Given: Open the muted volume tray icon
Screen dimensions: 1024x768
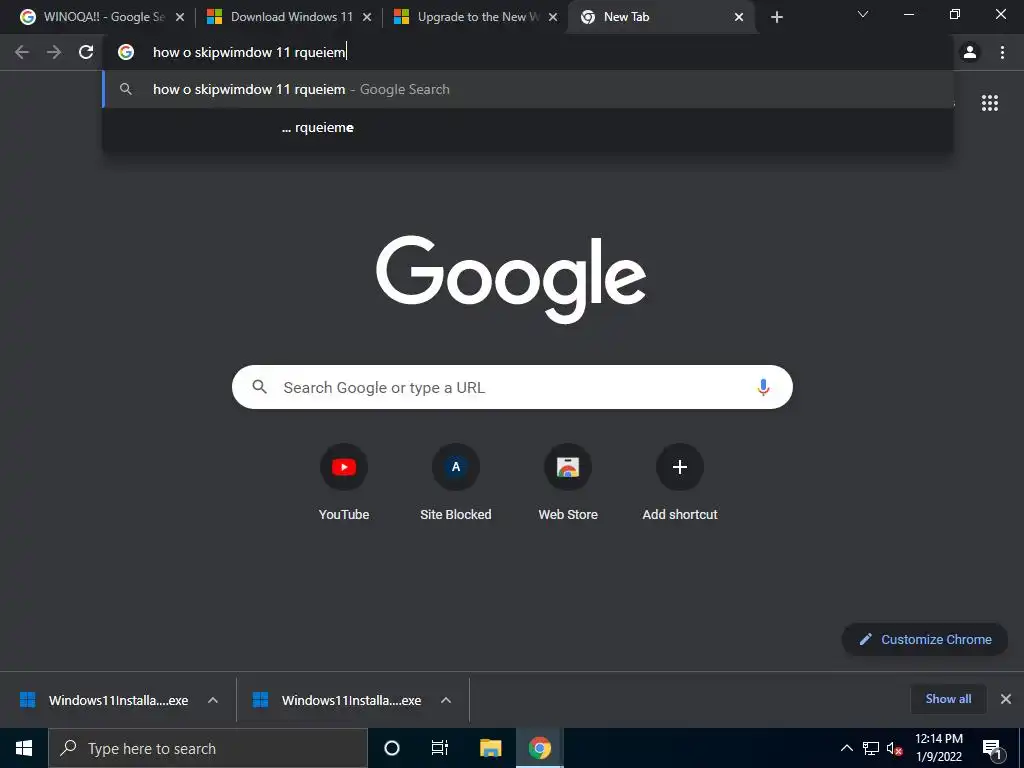Looking at the screenshot, I should (x=894, y=748).
